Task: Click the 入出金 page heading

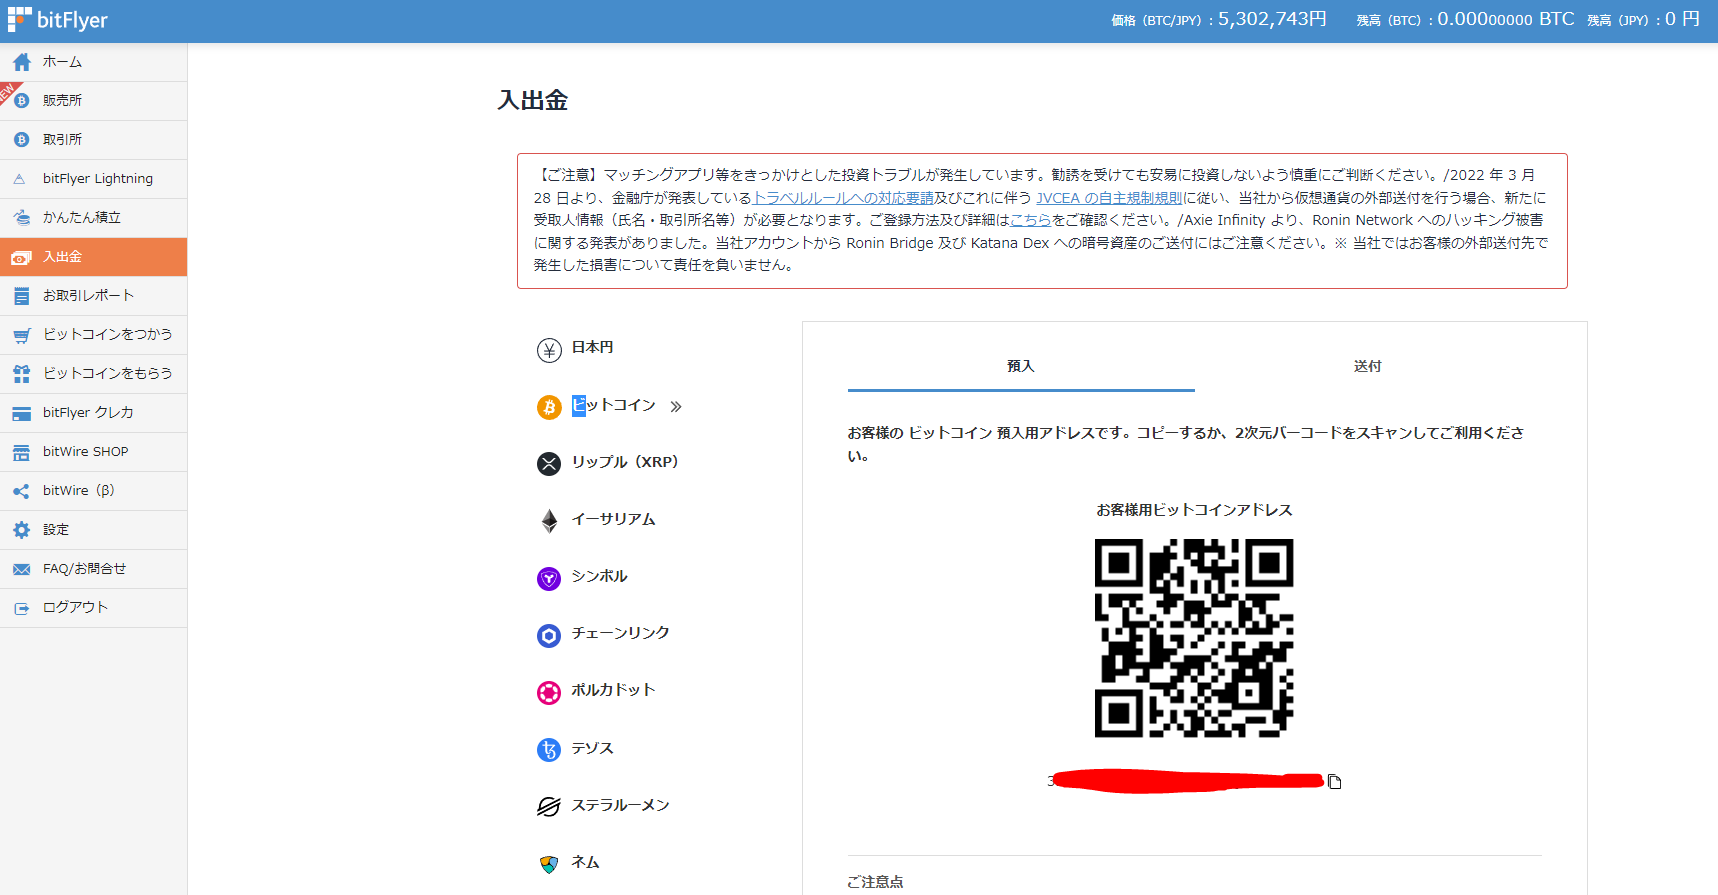Action: click(533, 100)
